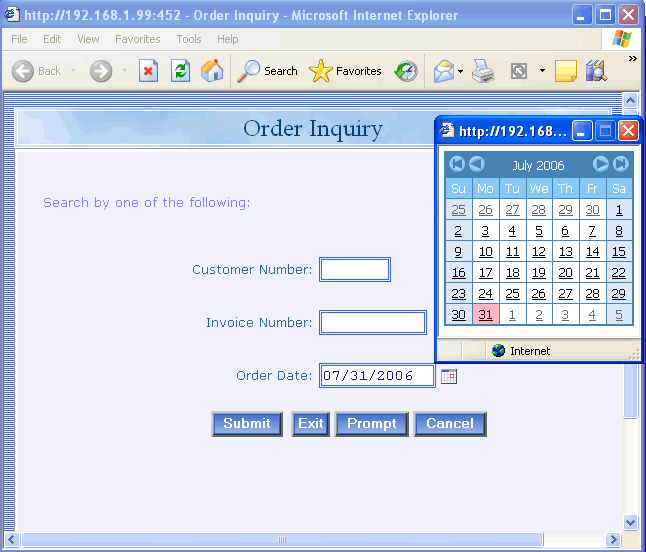Click the Order Date input field

click(377, 376)
